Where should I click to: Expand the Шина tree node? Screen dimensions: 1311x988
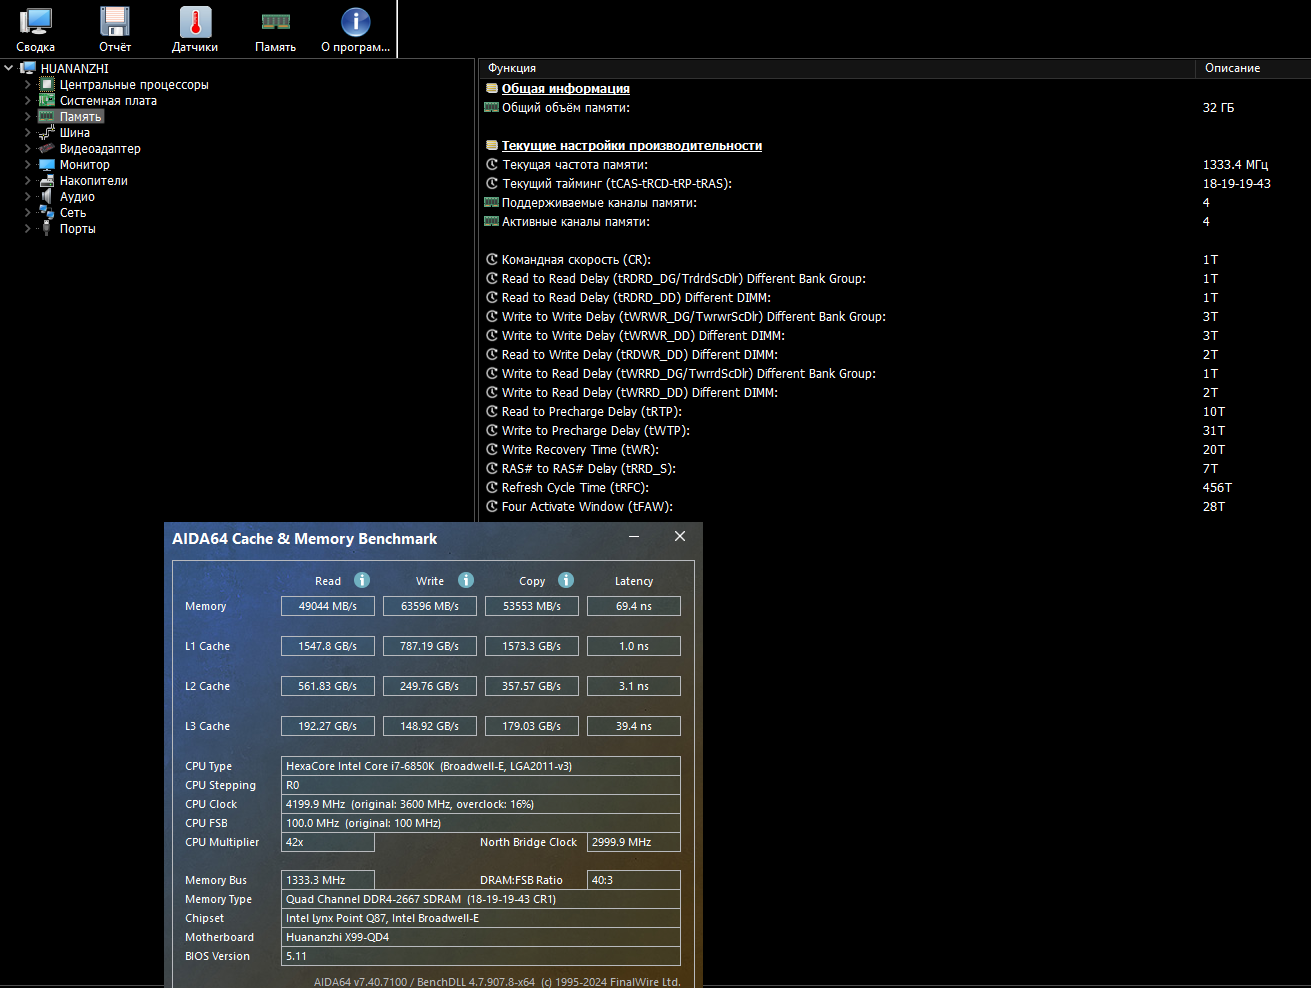(28, 133)
